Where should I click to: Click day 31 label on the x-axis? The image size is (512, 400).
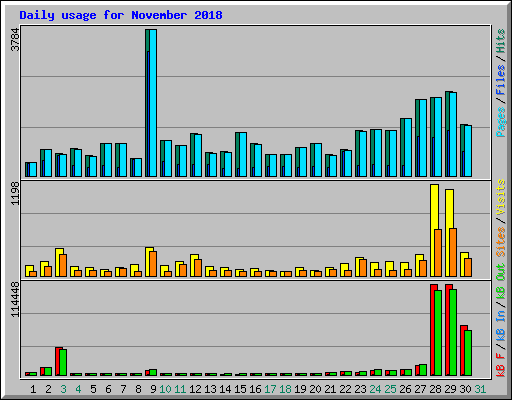(x=480, y=389)
